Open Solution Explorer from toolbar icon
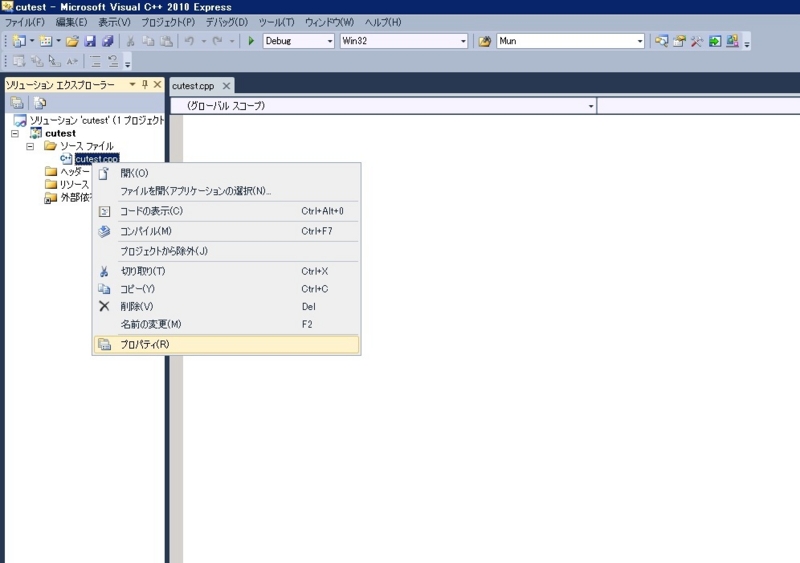This screenshot has height=563, width=800. 661,41
